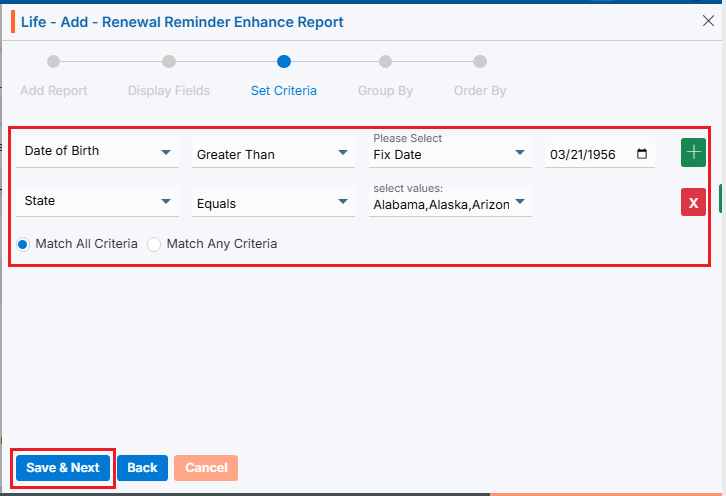Expand the State field dropdown
726x496 pixels.
pos(97,201)
